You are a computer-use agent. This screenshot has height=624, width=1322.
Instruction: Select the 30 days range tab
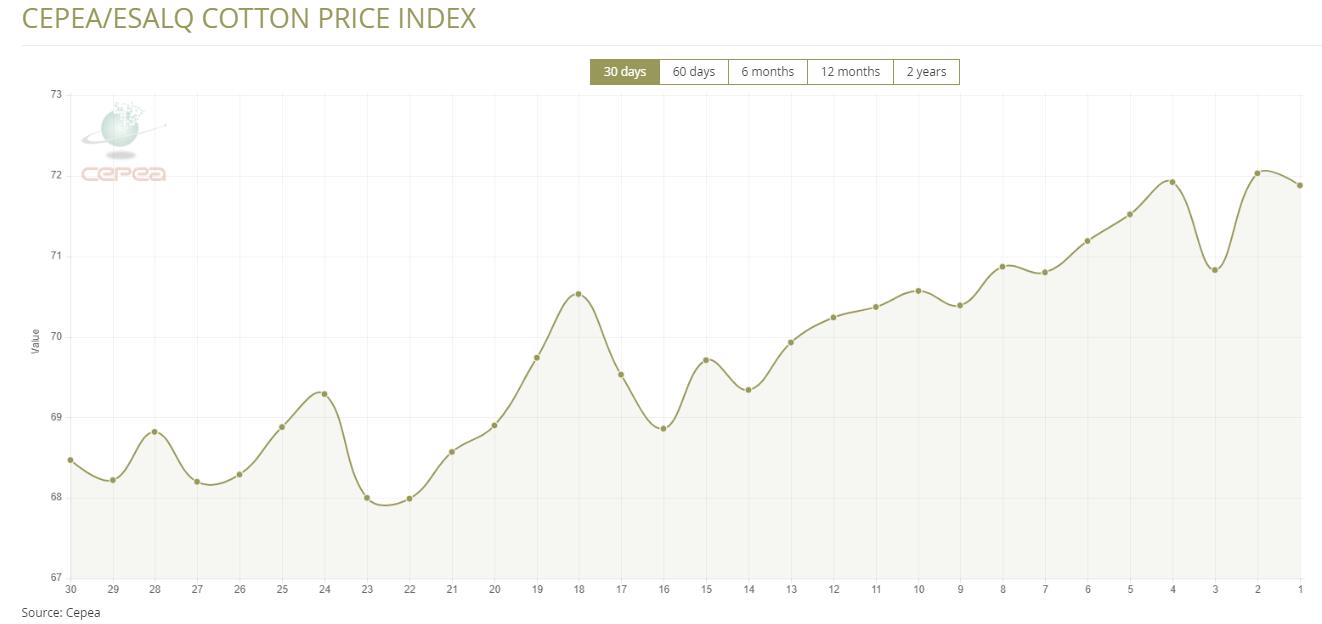coord(625,72)
